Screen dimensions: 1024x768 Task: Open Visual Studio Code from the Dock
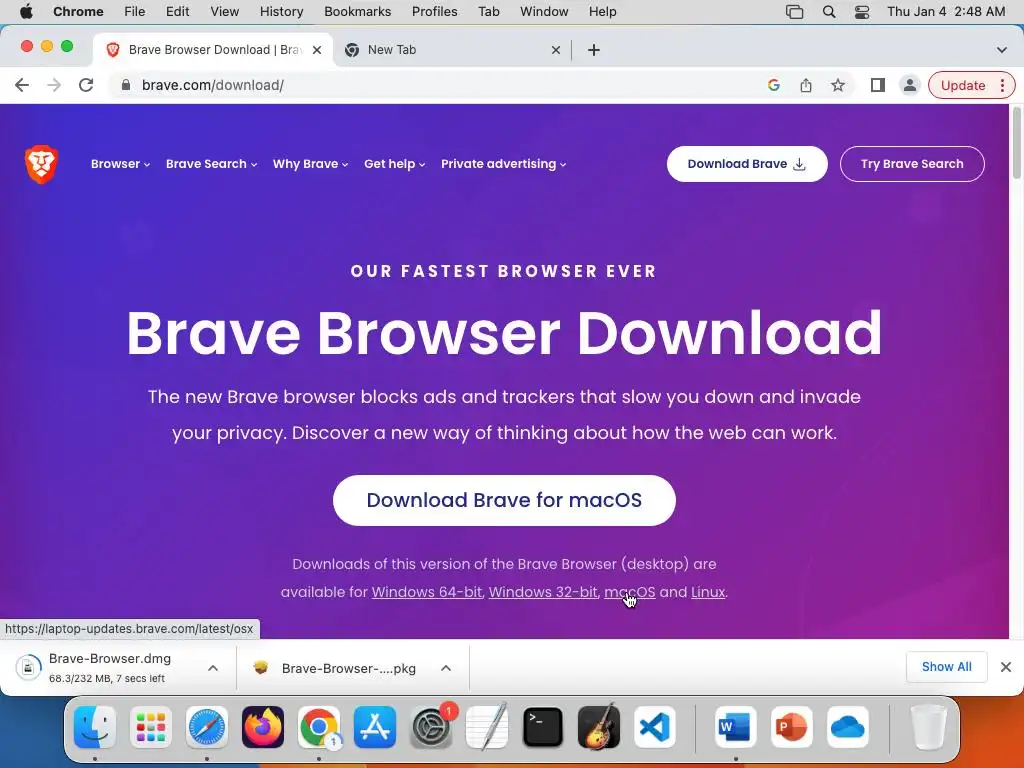[x=655, y=727]
